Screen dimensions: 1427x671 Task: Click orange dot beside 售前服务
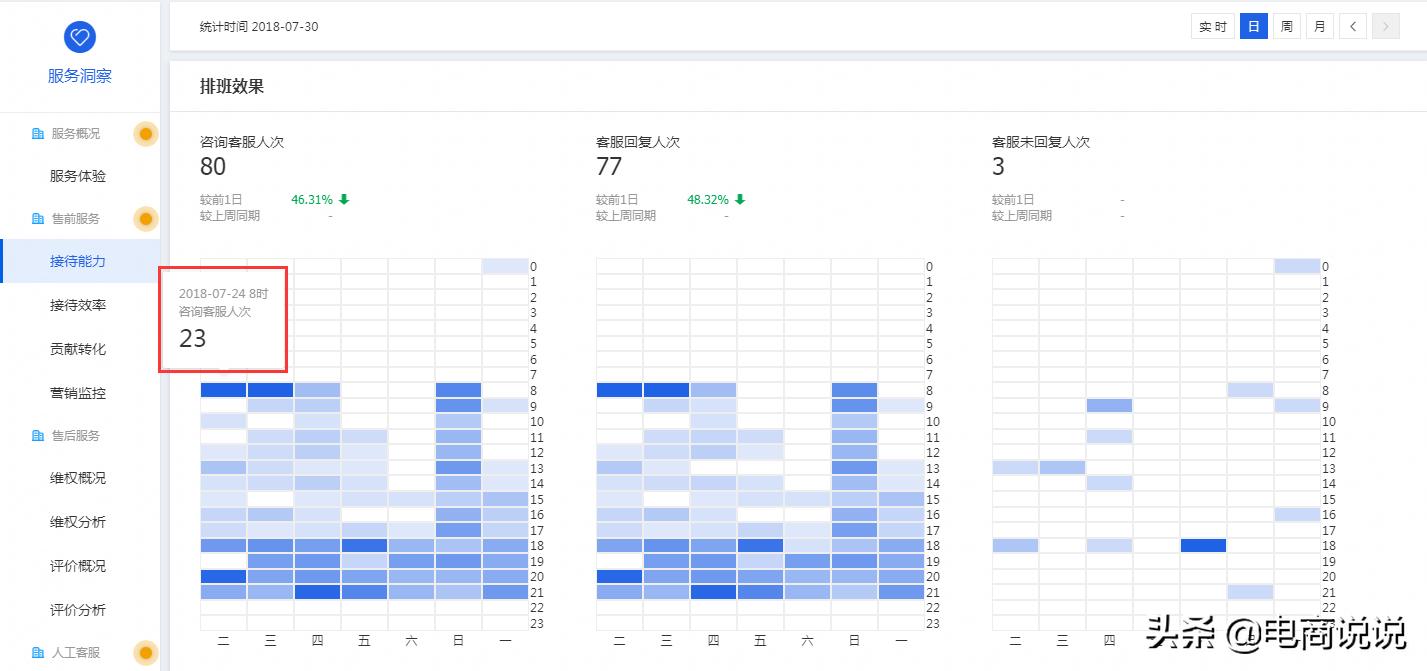click(146, 219)
